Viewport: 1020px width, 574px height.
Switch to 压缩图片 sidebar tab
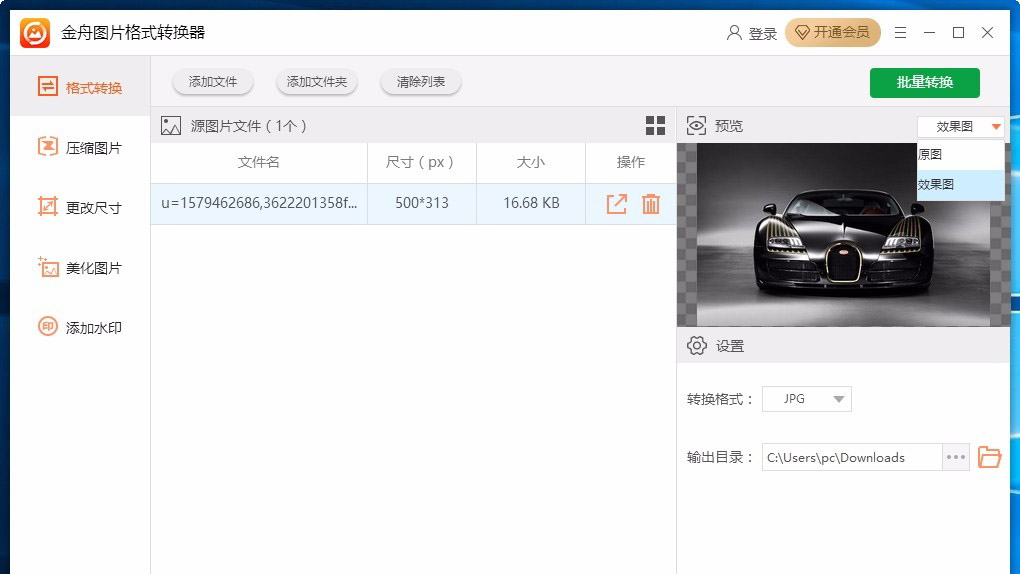click(80, 147)
